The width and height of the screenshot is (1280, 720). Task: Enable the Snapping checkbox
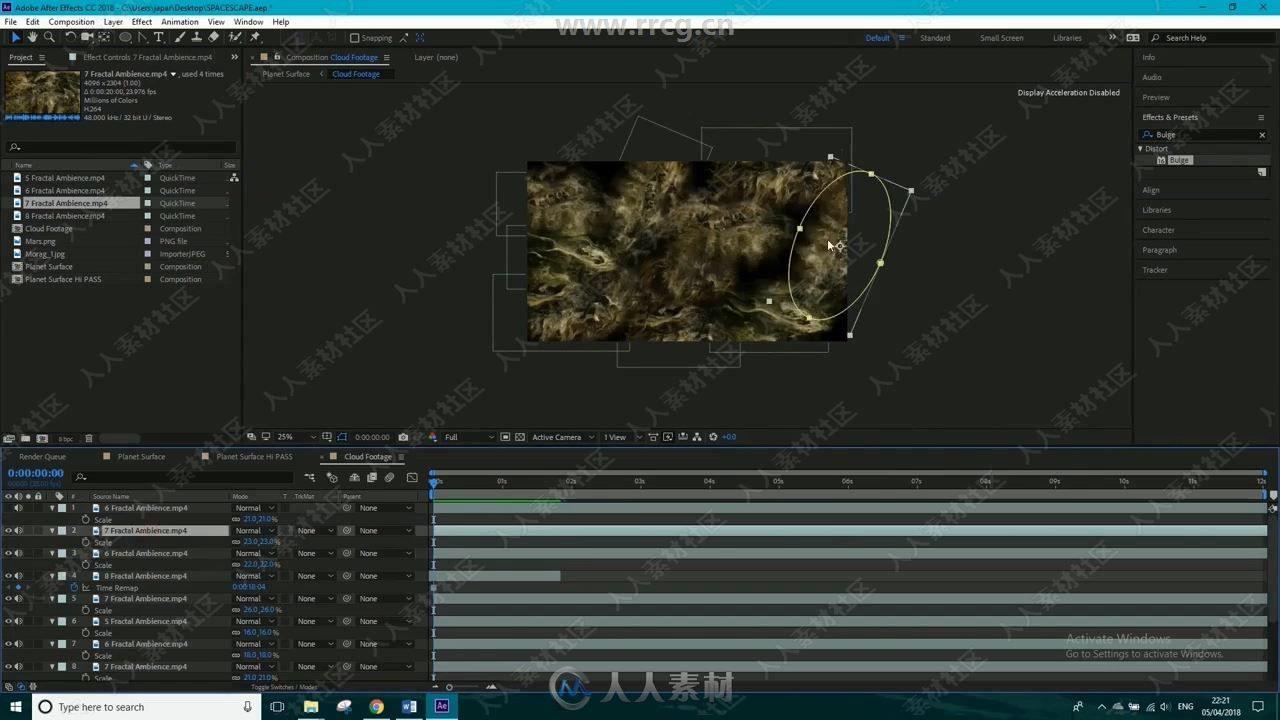(354, 38)
